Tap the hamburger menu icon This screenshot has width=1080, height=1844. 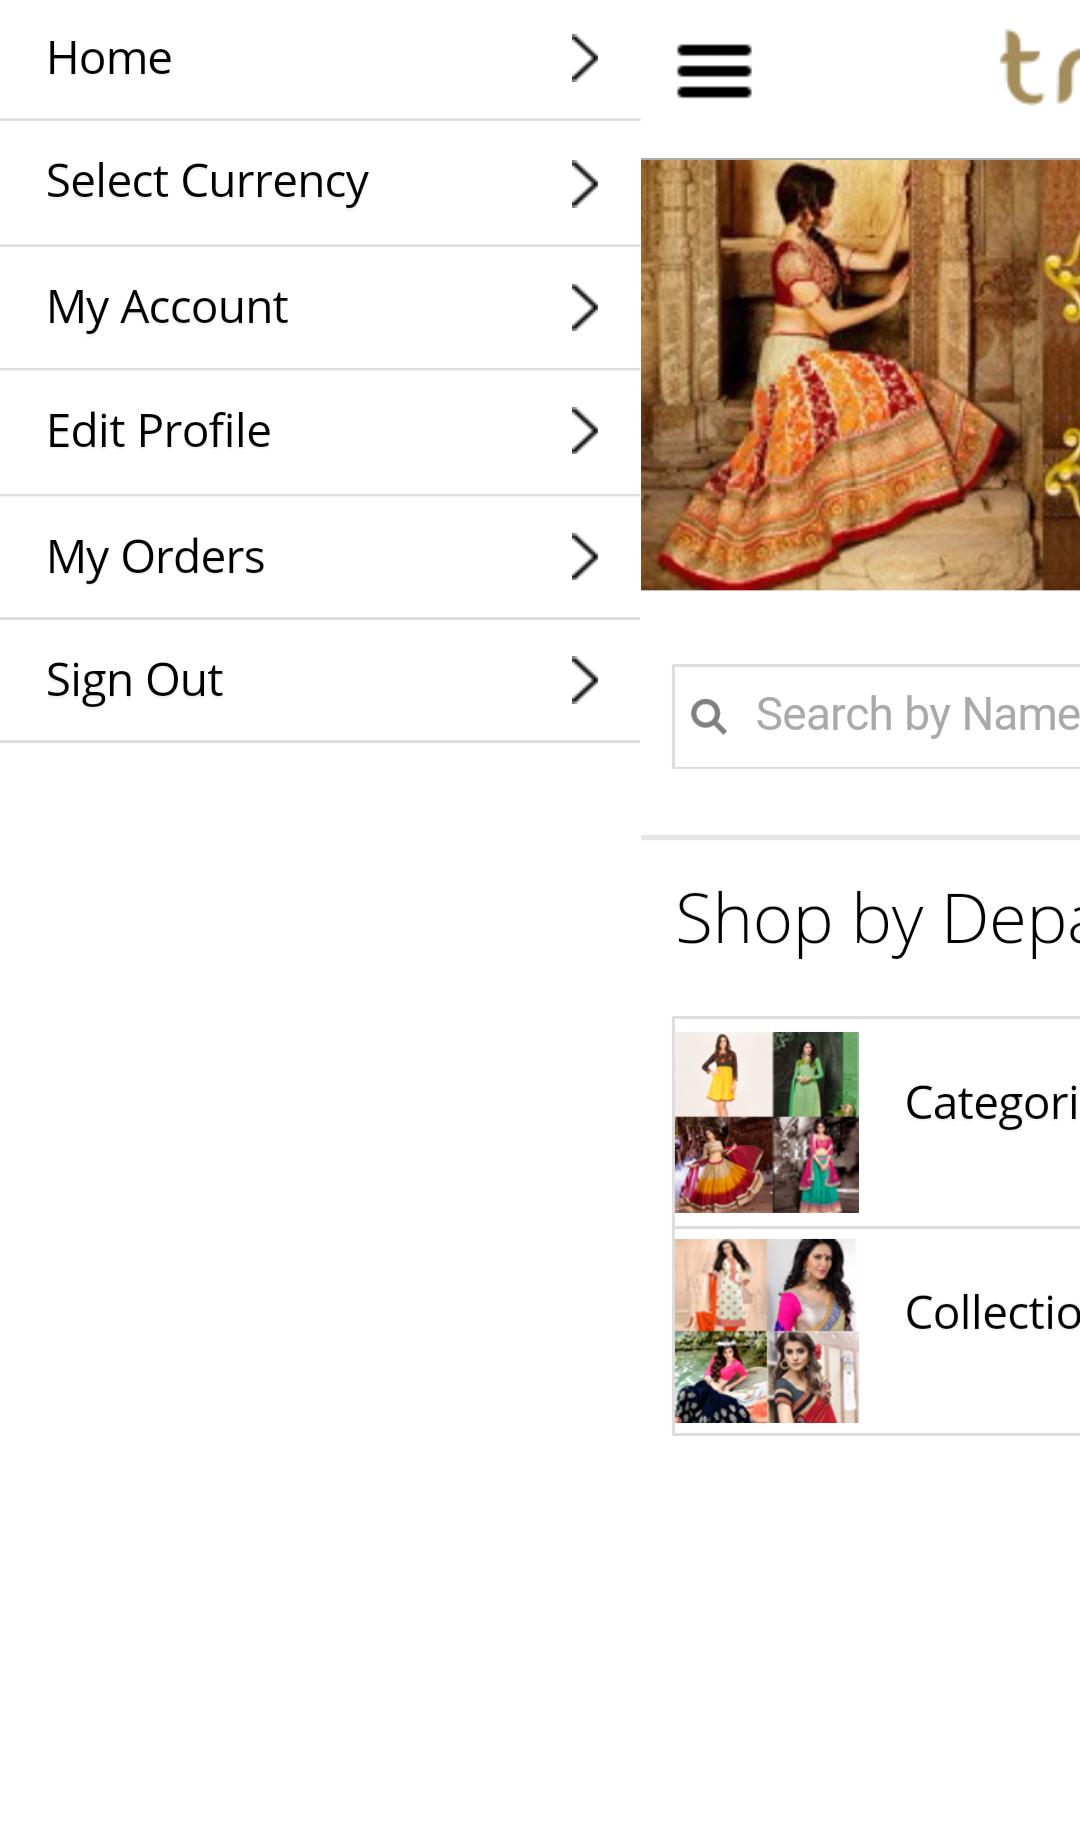coord(713,71)
